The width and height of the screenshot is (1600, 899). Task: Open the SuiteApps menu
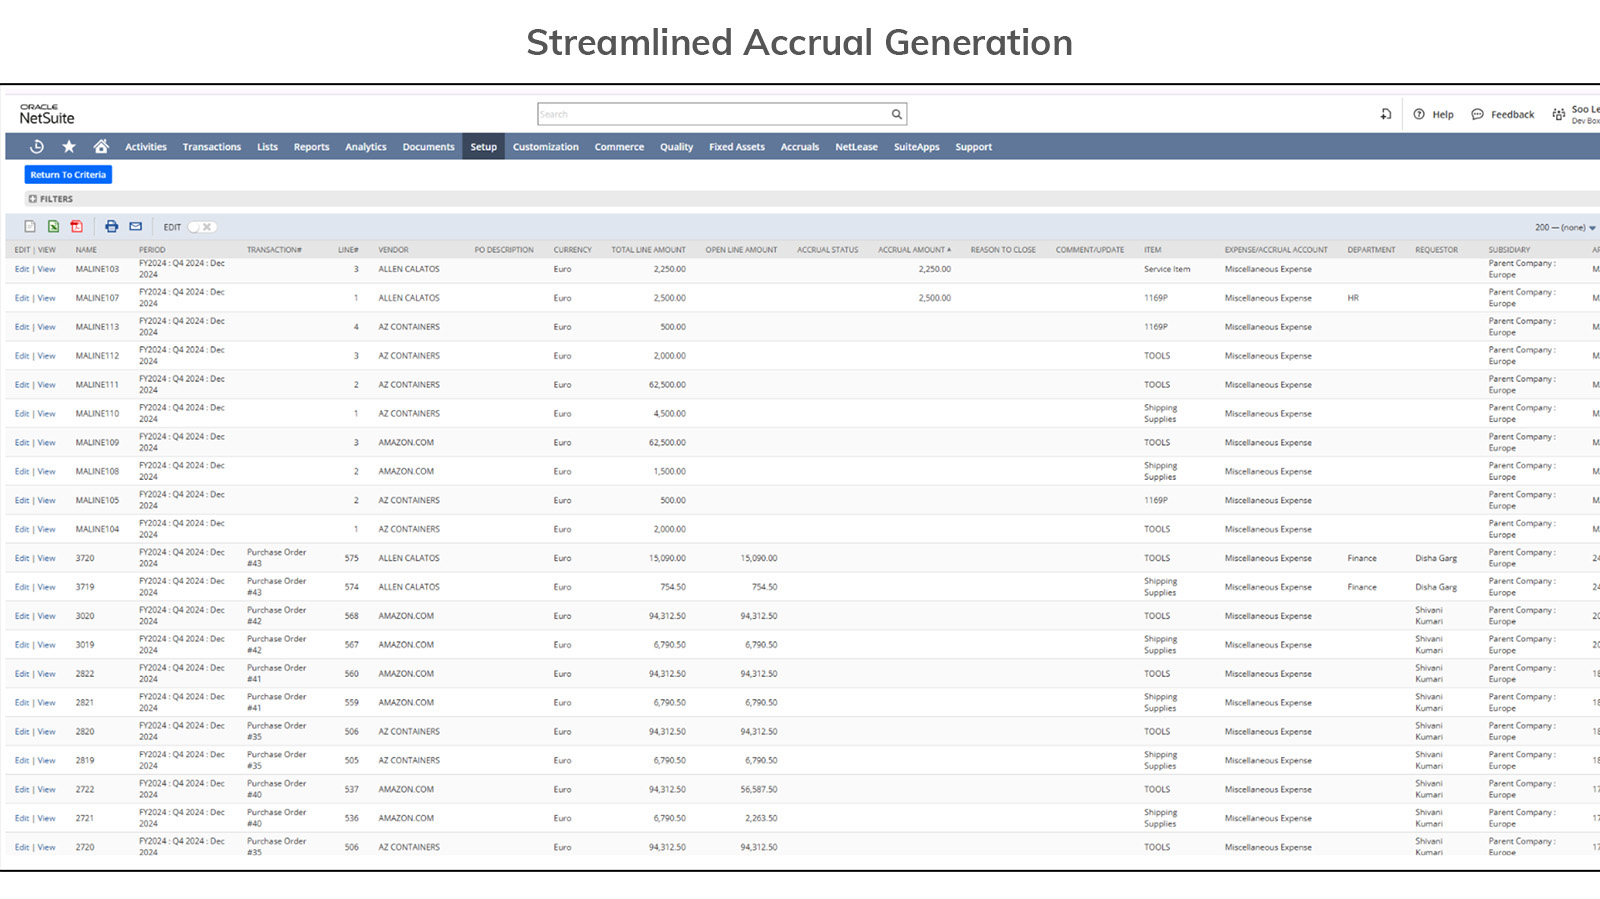pyautogui.click(x=917, y=147)
